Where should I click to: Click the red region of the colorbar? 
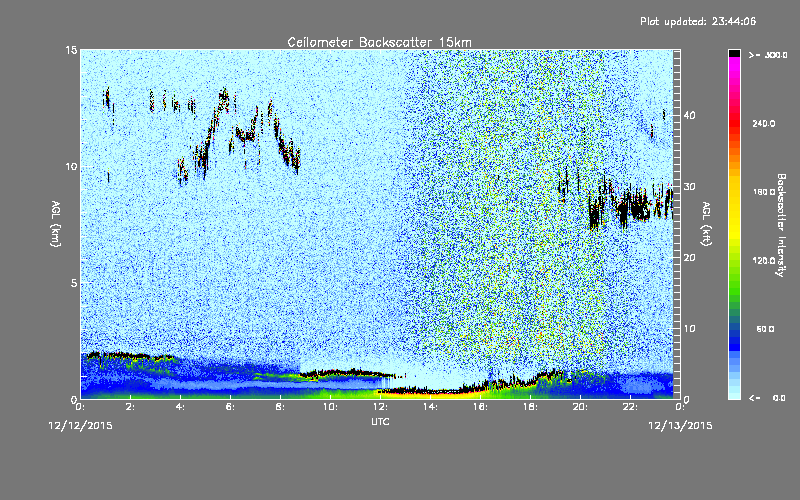point(734,125)
